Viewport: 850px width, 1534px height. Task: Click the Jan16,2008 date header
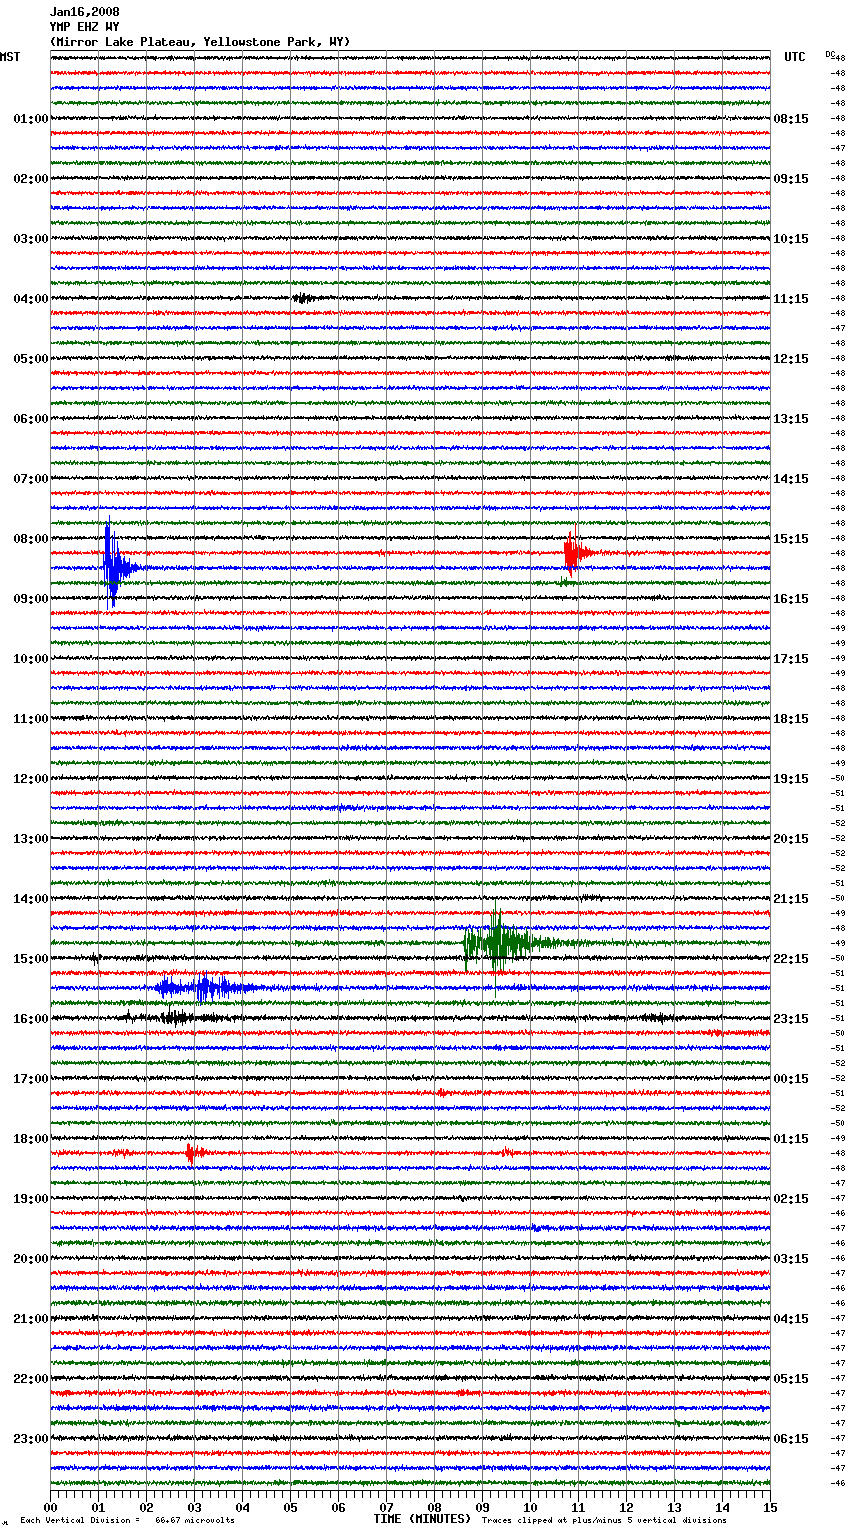point(84,12)
